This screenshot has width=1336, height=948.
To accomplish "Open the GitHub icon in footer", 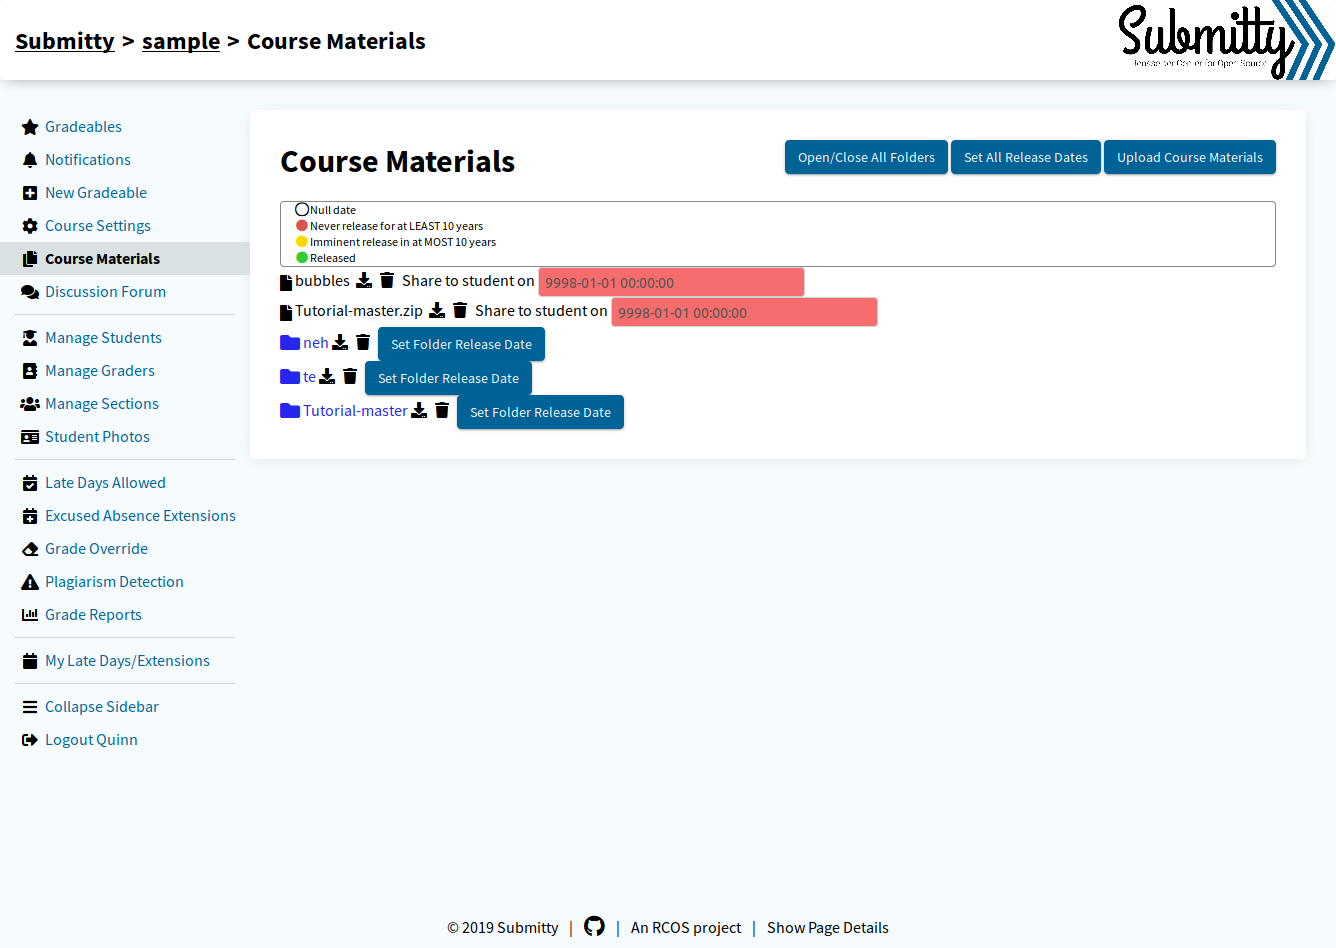I will pyautogui.click(x=594, y=926).
